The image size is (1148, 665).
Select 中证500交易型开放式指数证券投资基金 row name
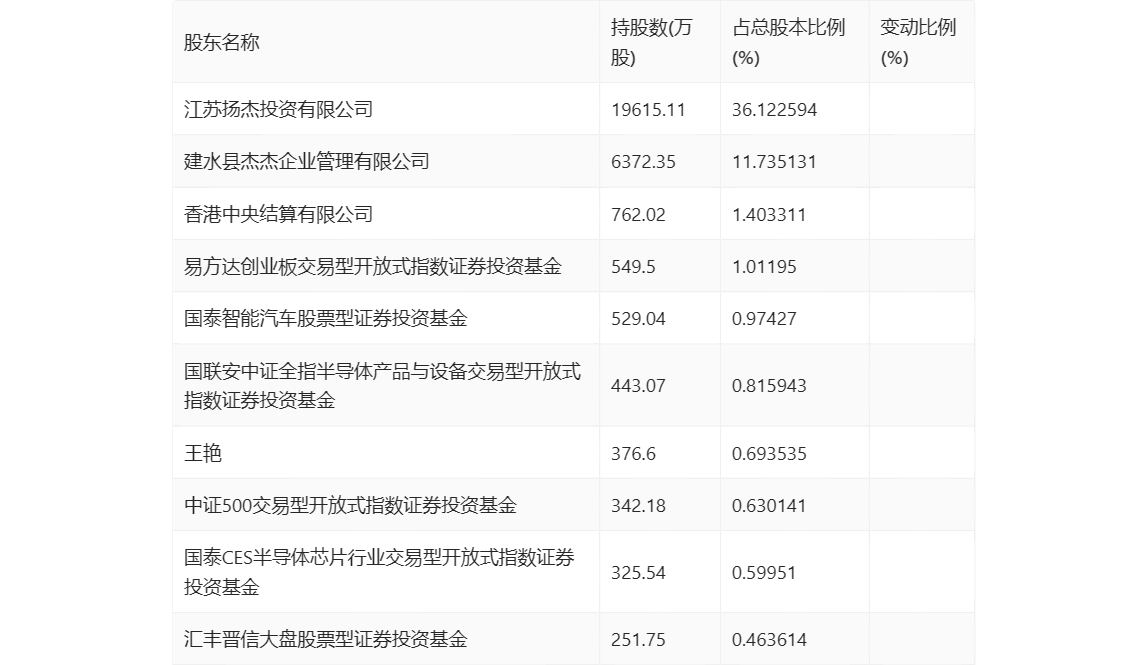(x=350, y=506)
